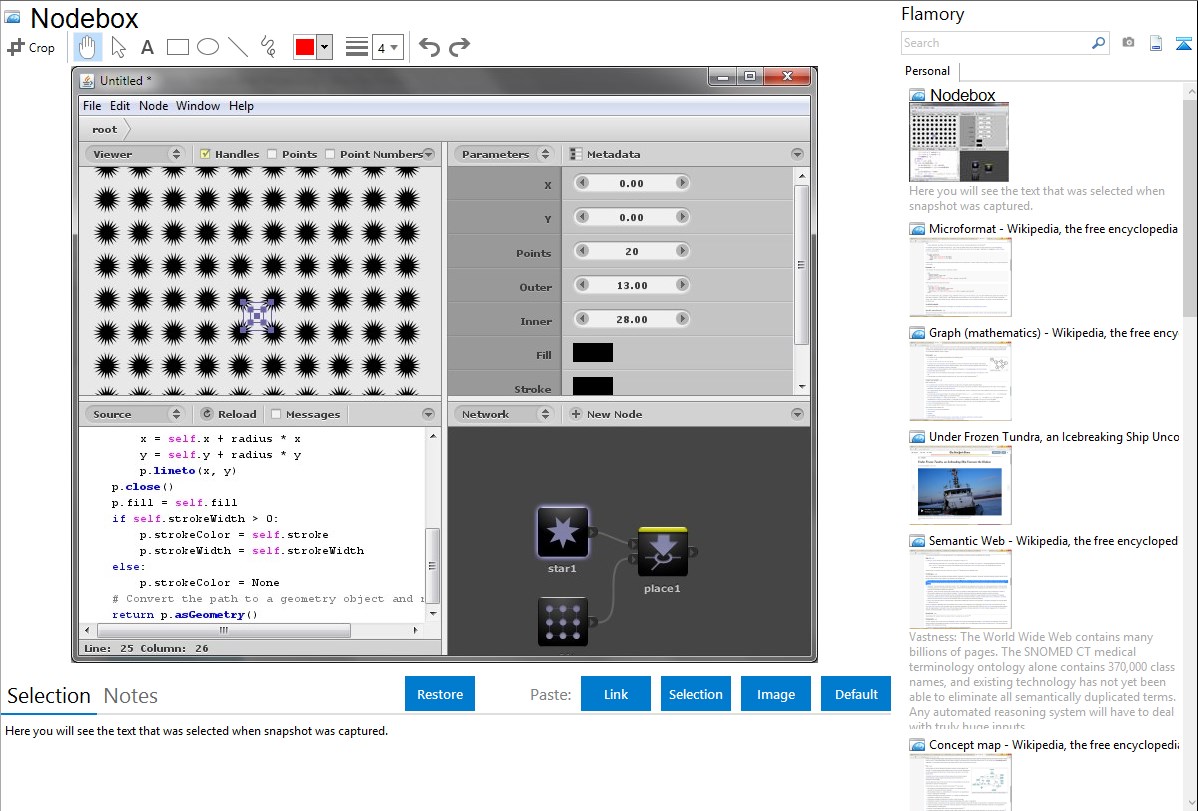
Task: Open the Source pane selector dropdown
Action: click(x=136, y=414)
